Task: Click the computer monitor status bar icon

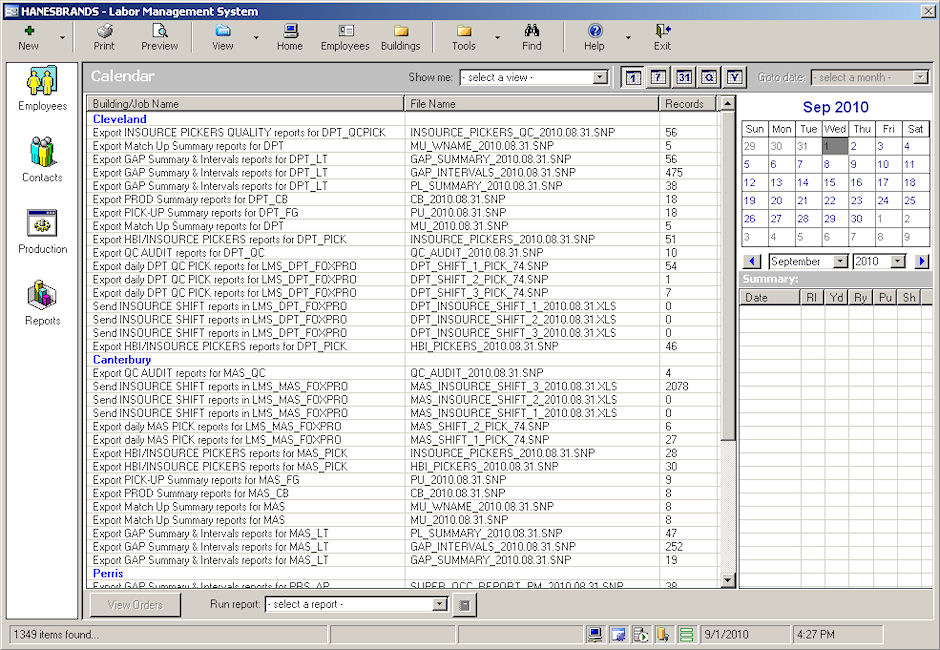Action: click(x=595, y=634)
